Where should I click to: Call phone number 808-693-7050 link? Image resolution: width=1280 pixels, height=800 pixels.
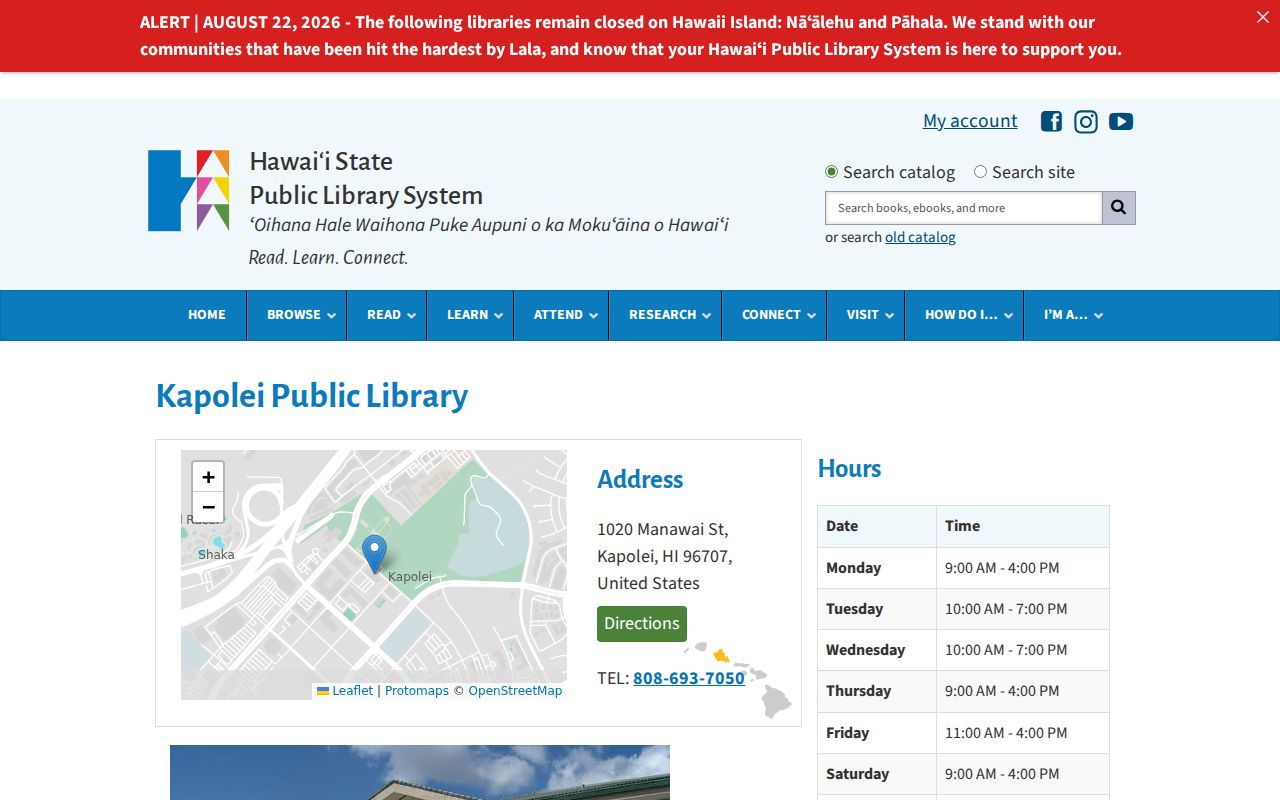click(689, 678)
